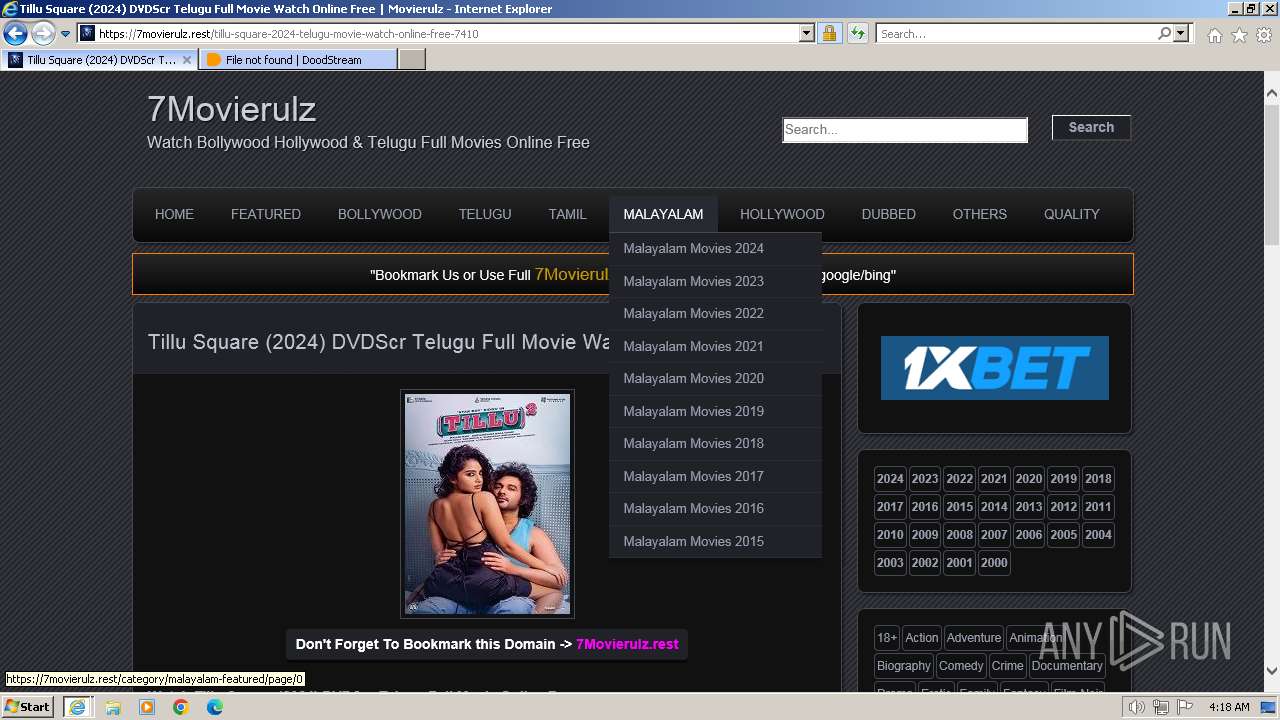Open the Adventure genre tag
The height and width of the screenshot is (720, 1280).
pos(974,638)
